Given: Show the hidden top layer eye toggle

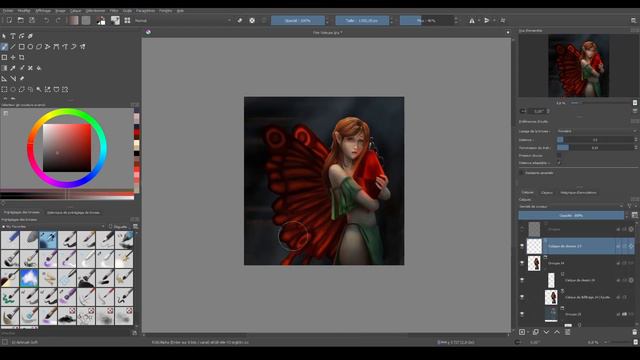Looking at the screenshot, I should 522,229.
